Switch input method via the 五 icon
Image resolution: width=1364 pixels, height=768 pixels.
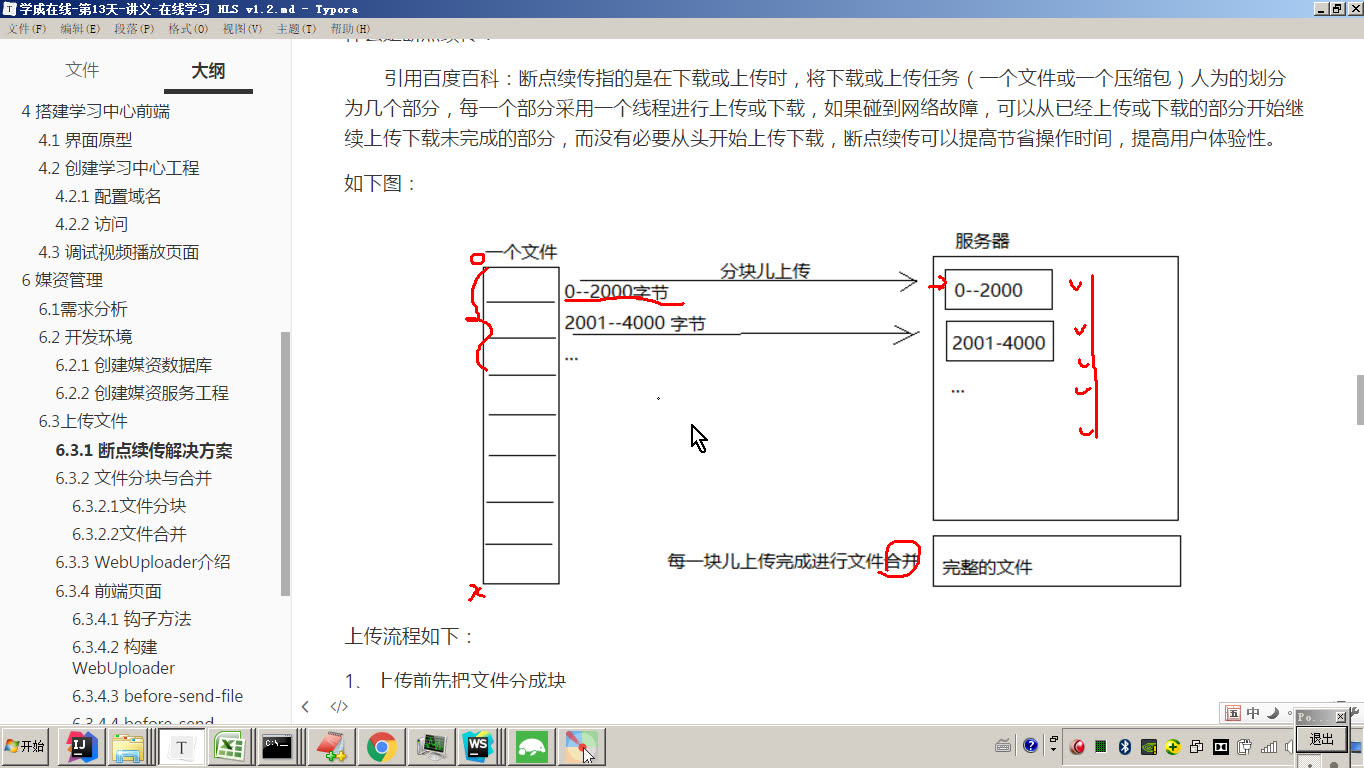[x=1234, y=712]
